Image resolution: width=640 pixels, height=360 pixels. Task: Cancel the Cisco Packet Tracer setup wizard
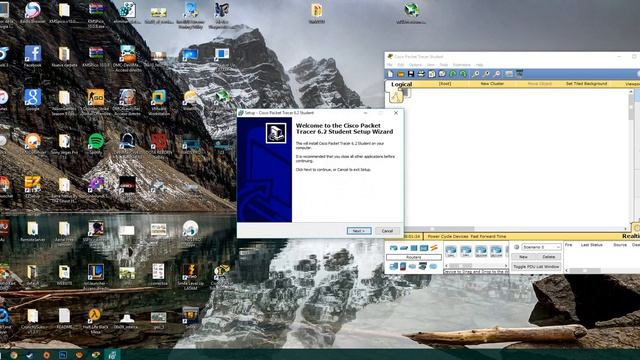tap(387, 231)
